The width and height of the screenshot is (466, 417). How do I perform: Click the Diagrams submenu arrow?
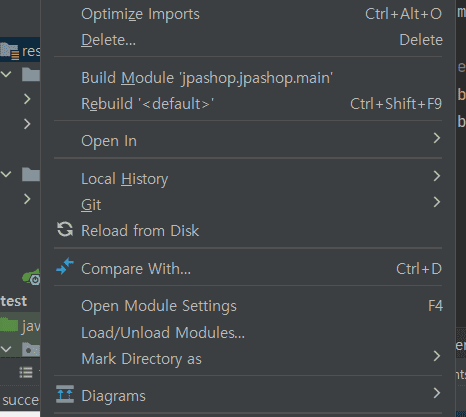[x=437, y=393]
